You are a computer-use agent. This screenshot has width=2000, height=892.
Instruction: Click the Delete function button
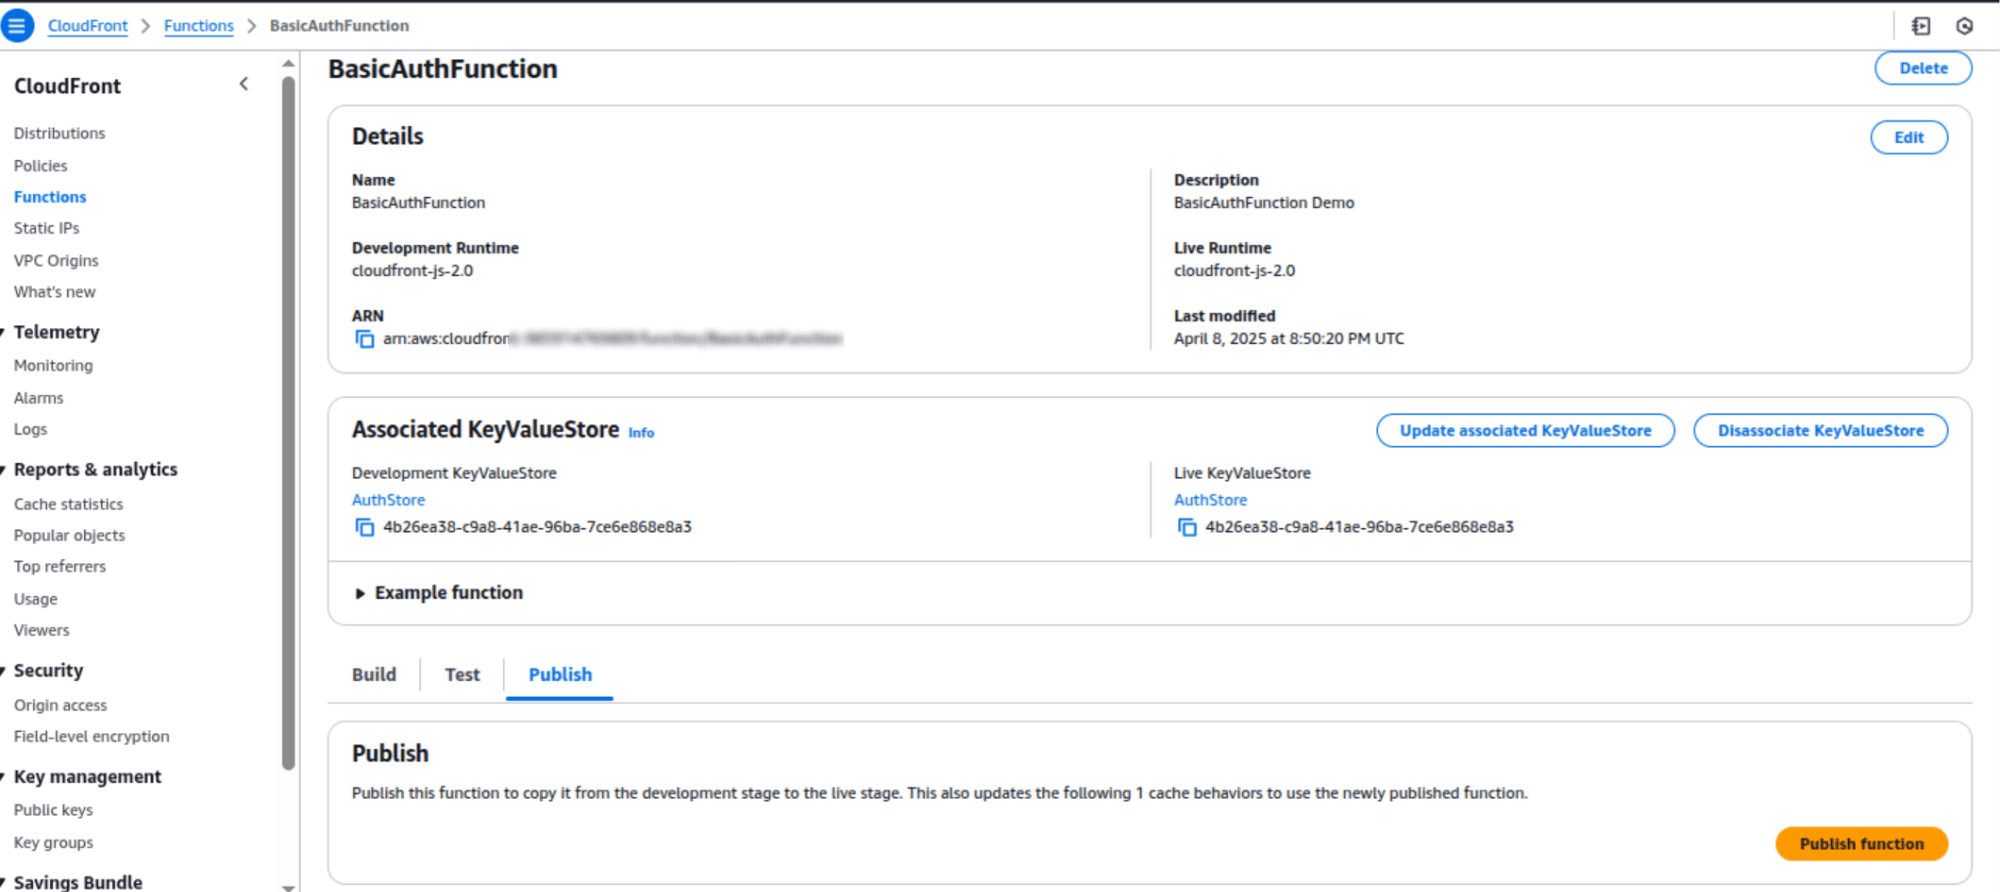(1922, 68)
